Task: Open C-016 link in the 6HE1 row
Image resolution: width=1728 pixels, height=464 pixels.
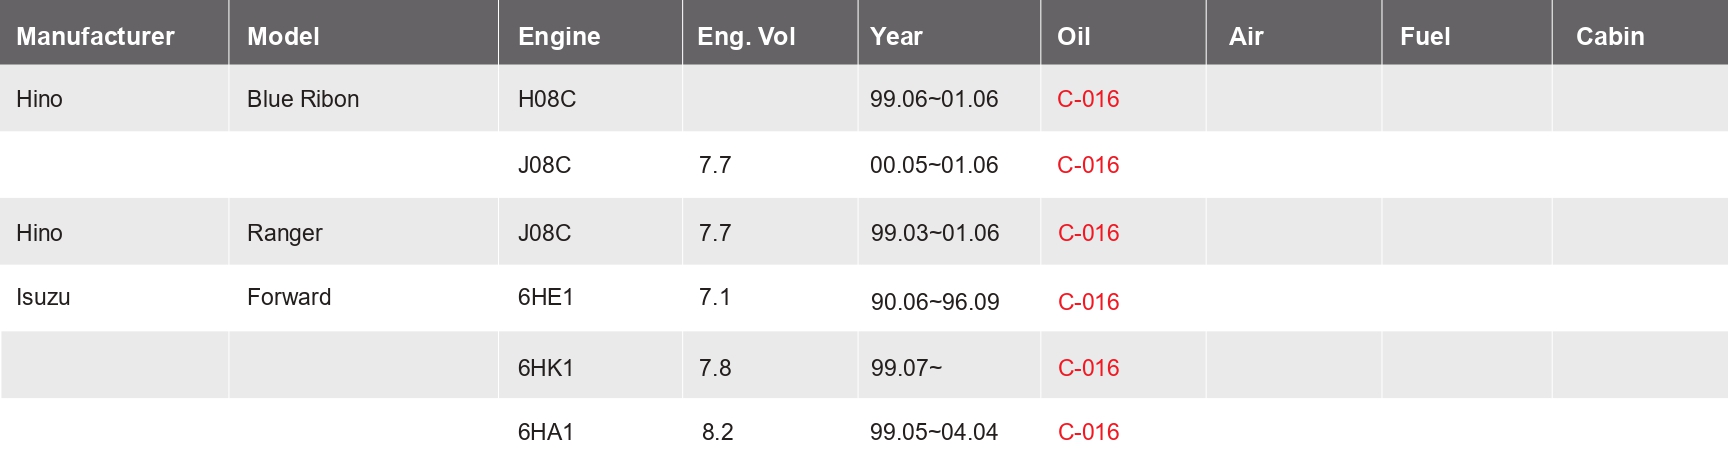Action: pos(1088,302)
